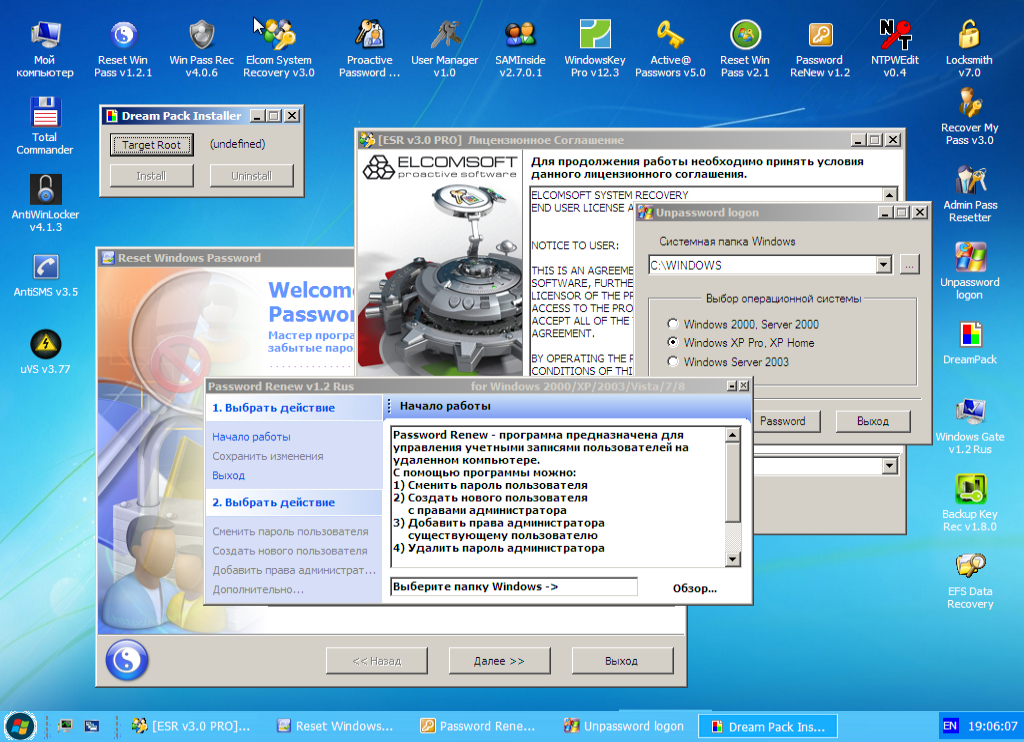Switch to Reset Windows taskbar button

(x=336, y=726)
